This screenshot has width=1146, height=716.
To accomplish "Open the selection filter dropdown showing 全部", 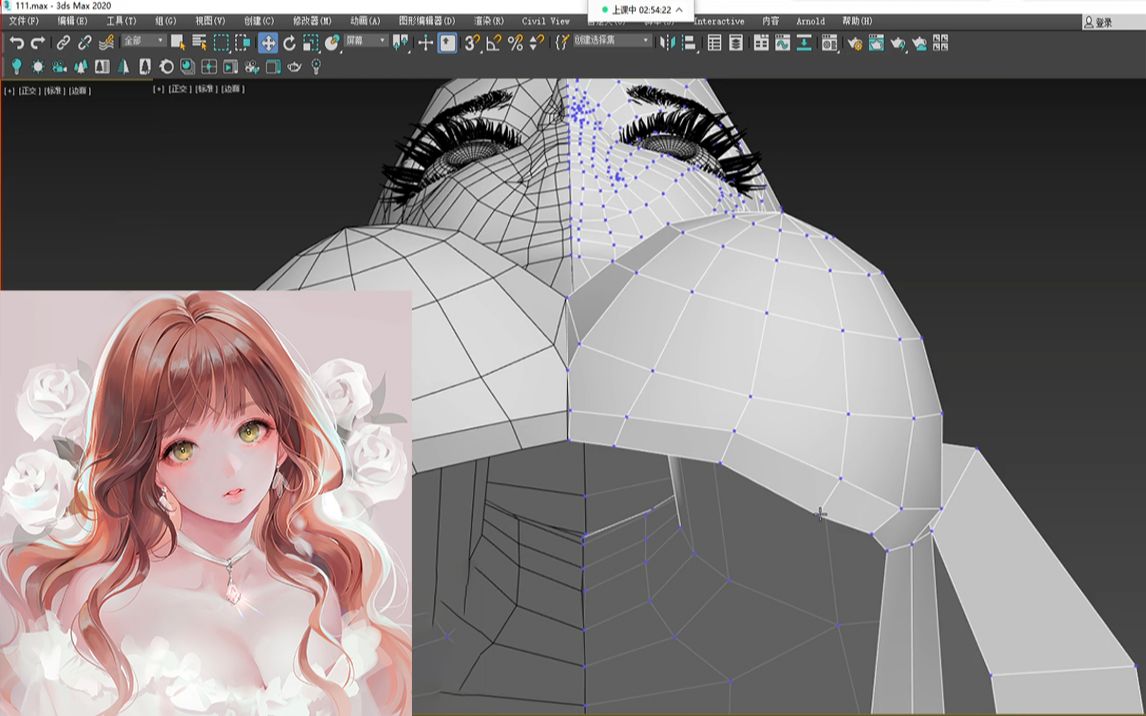I will [x=141, y=41].
